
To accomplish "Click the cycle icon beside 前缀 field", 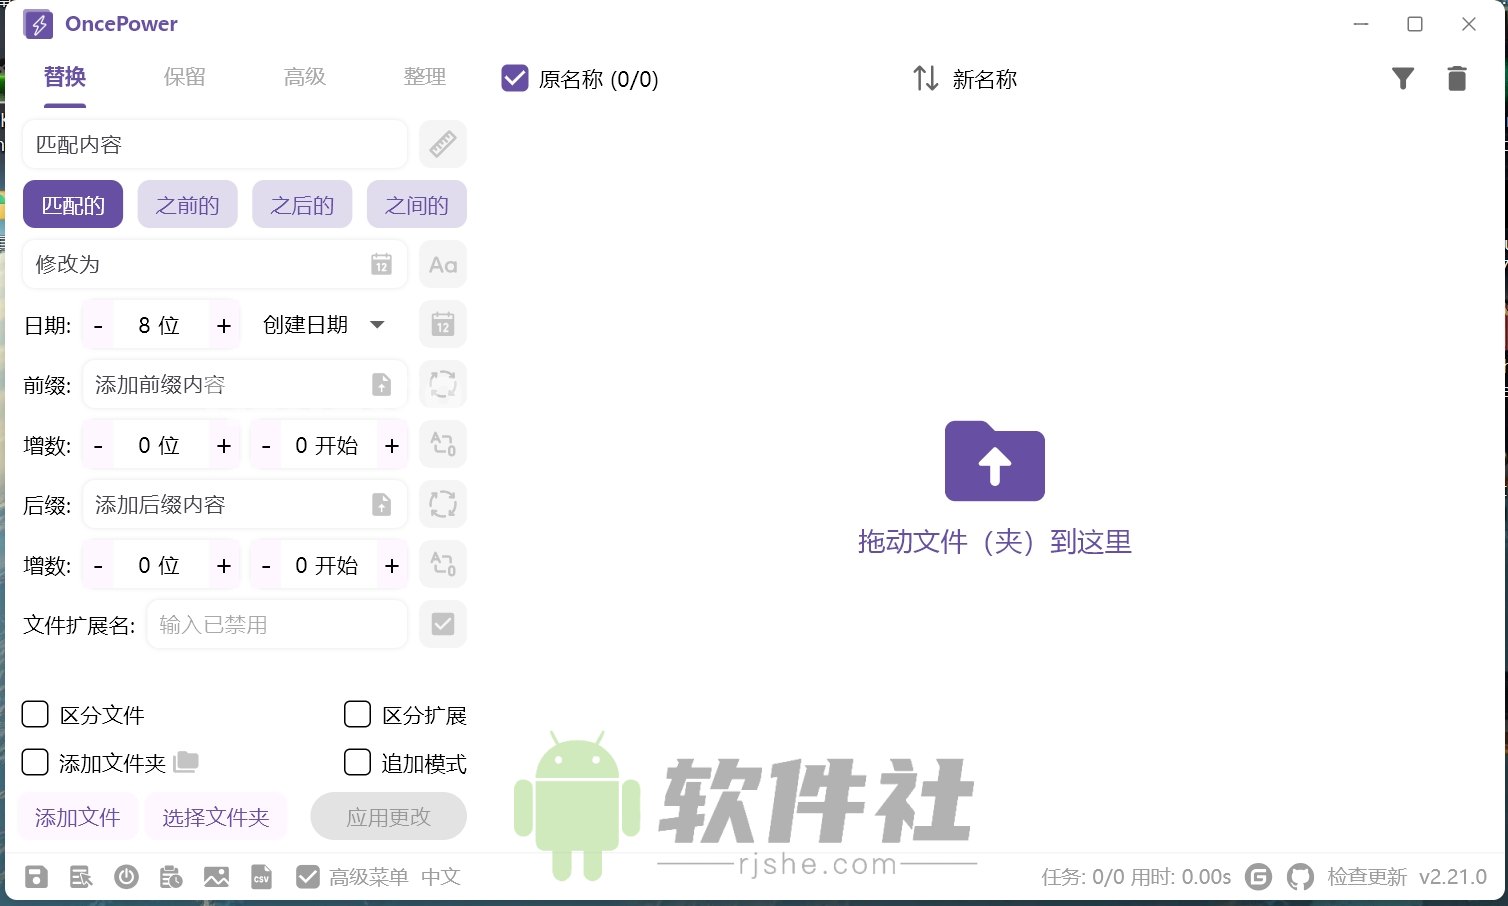I will pyautogui.click(x=443, y=385).
